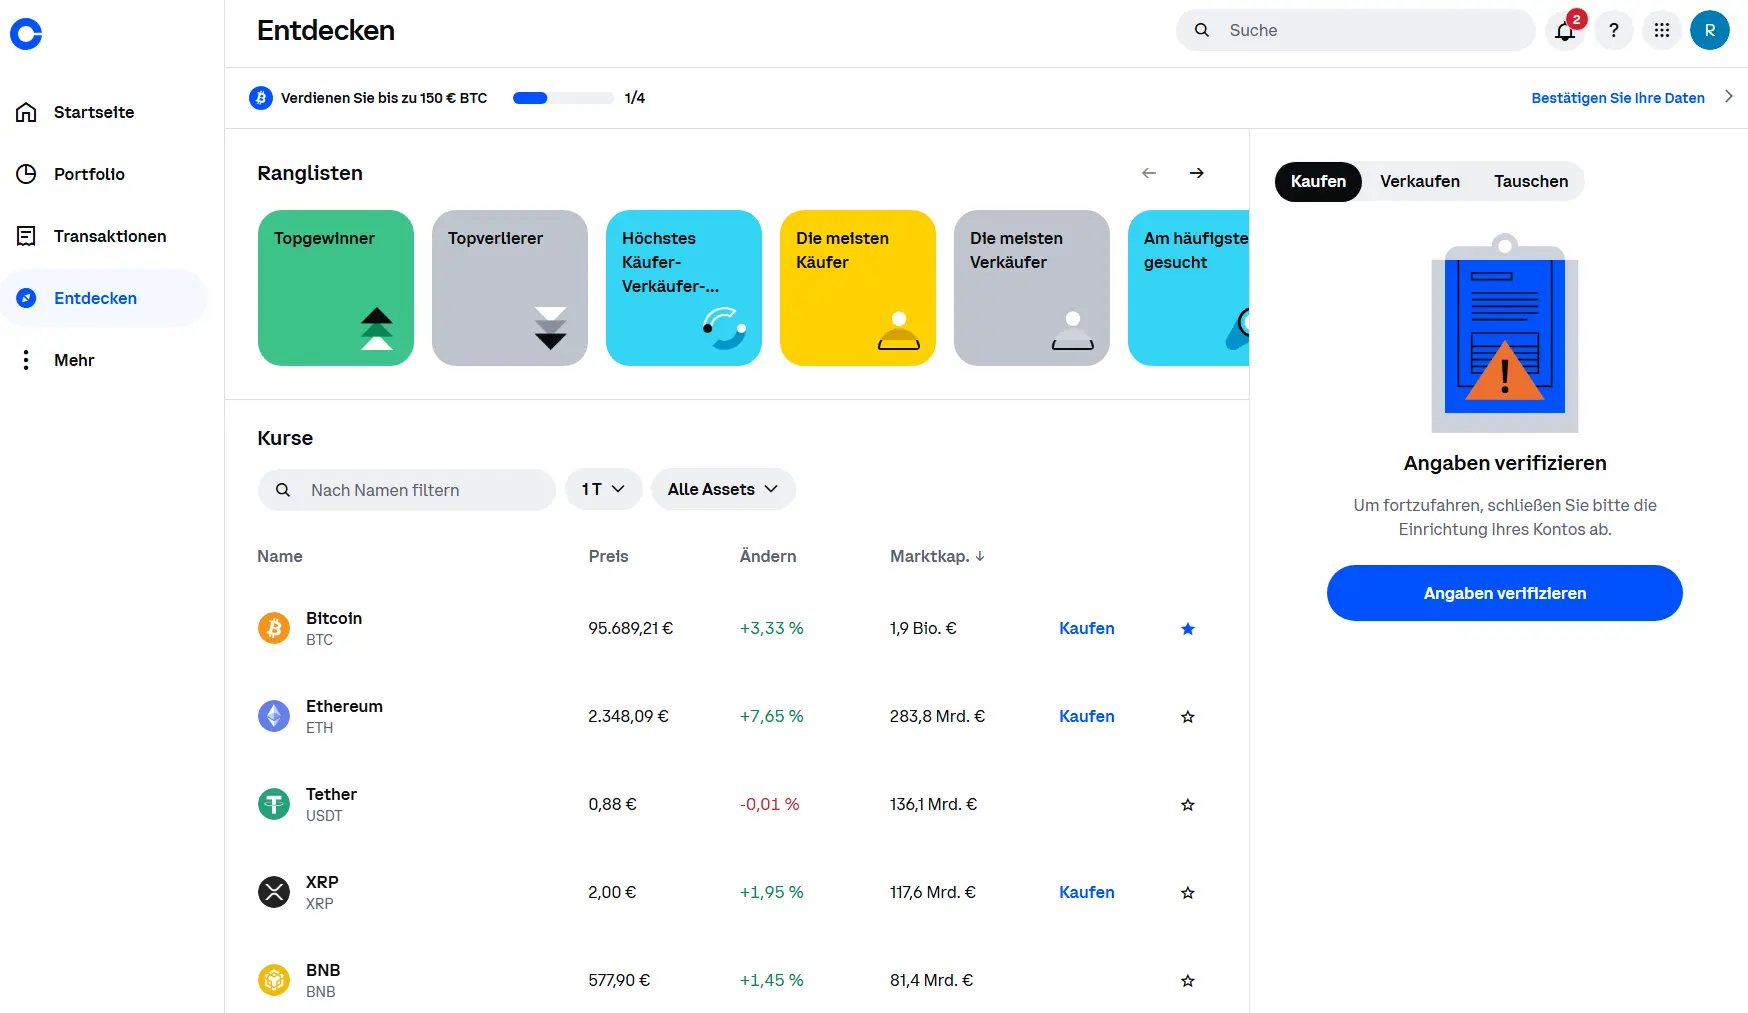This screenshot has height=1013, width=1748.
Task: Add Ethereum to watchlist with star
Action: (1188, 717)
